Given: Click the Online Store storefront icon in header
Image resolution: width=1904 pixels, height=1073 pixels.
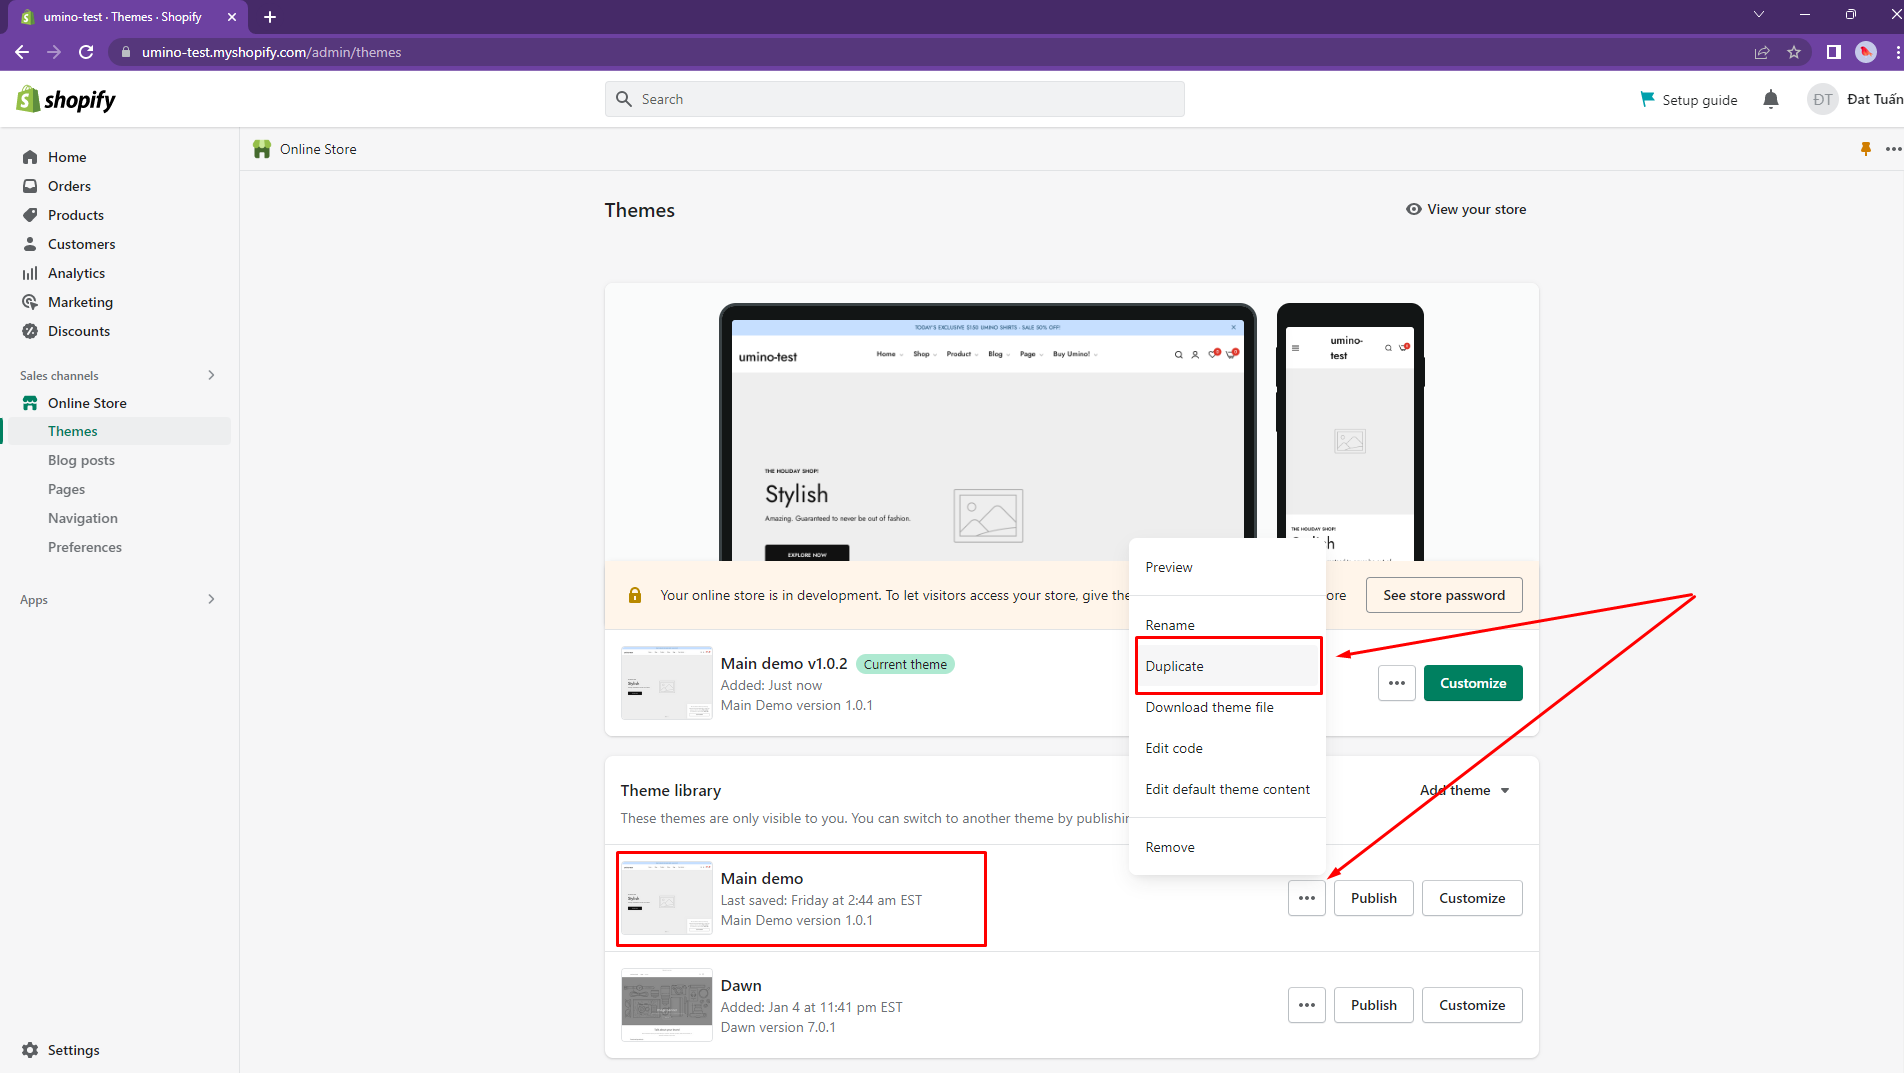Looking at the screenshot, I should 262,149.
